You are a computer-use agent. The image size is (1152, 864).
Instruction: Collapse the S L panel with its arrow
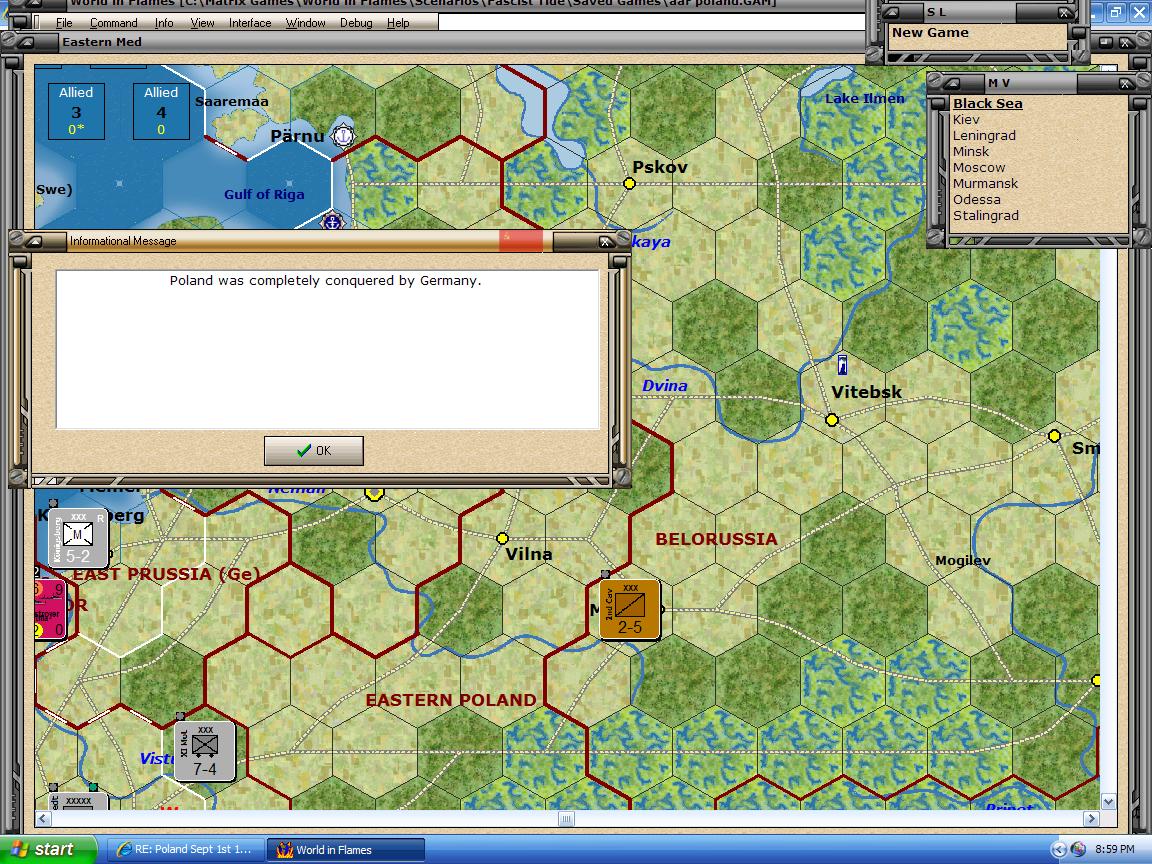(890, 12)
